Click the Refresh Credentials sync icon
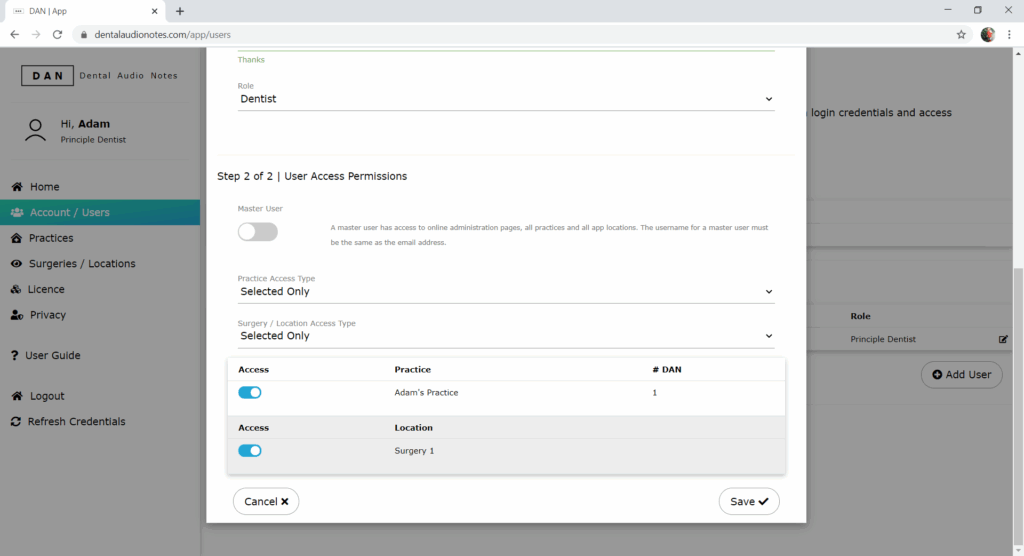Screen dimensions: 1024x556 (x=17, y=422)
